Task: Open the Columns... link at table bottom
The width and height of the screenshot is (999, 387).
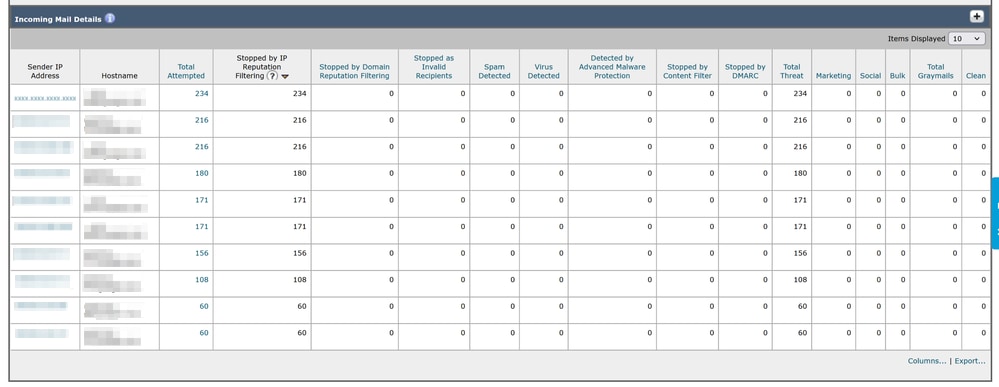Action: point(927,361)
